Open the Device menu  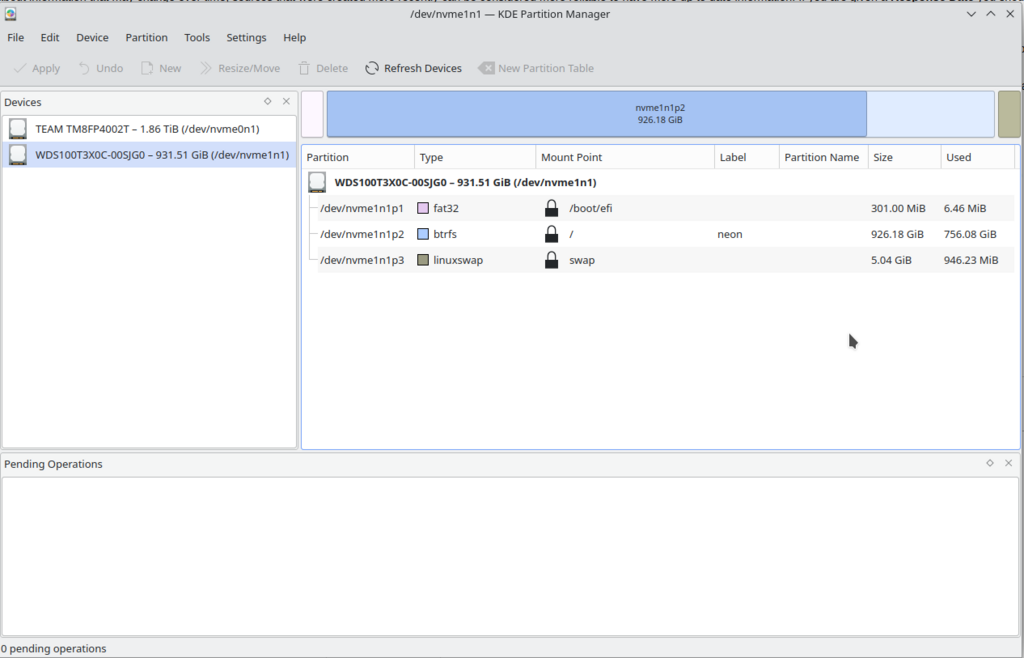point(92,37)
